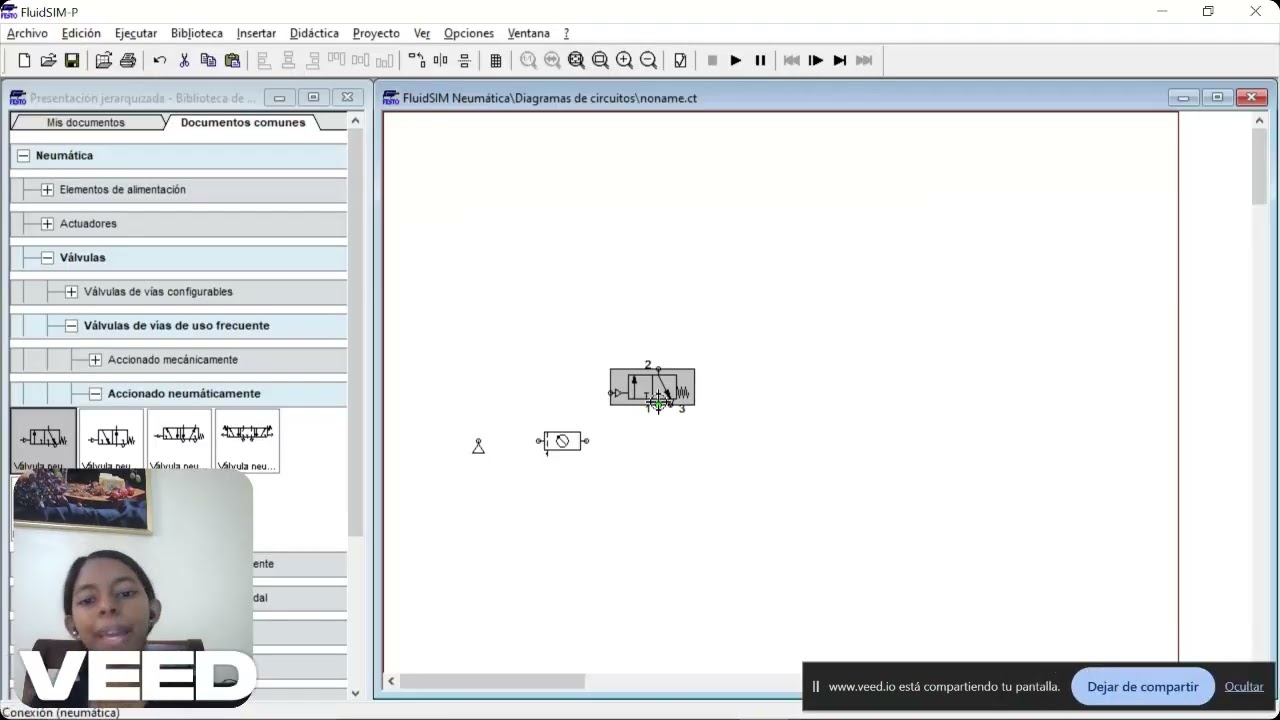Collapse the Neumática library group
Viewport: 1280px width, 720px height.
[23, 156]
